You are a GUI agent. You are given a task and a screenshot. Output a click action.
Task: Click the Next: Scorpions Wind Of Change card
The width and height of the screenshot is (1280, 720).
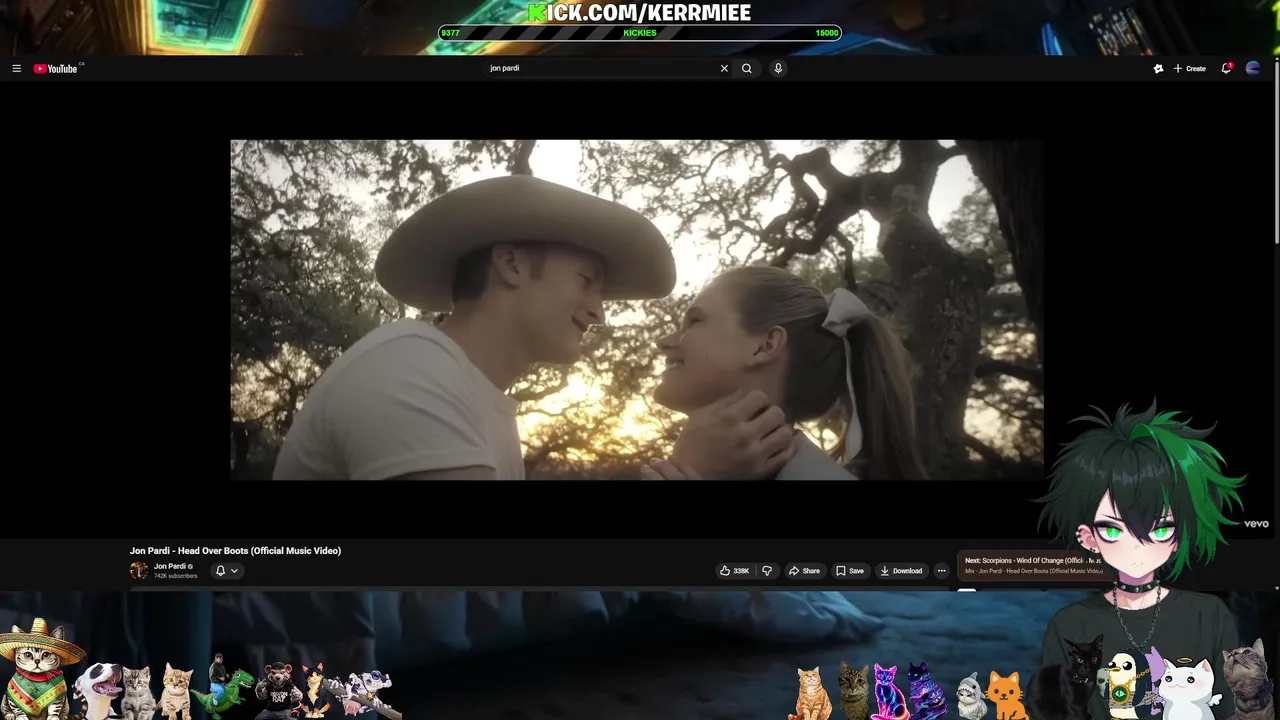coord(1033,565)
